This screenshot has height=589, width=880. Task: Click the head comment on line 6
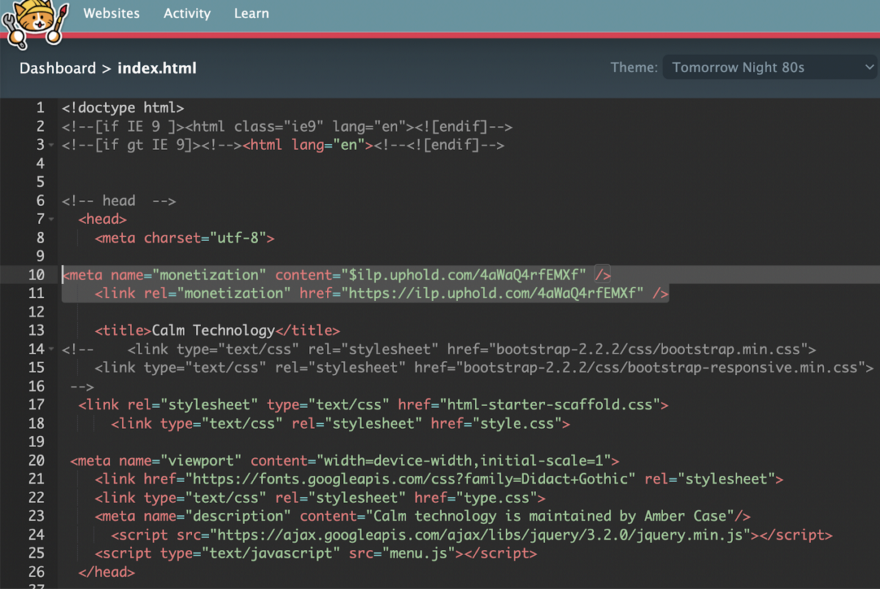[x=119, y=200]
